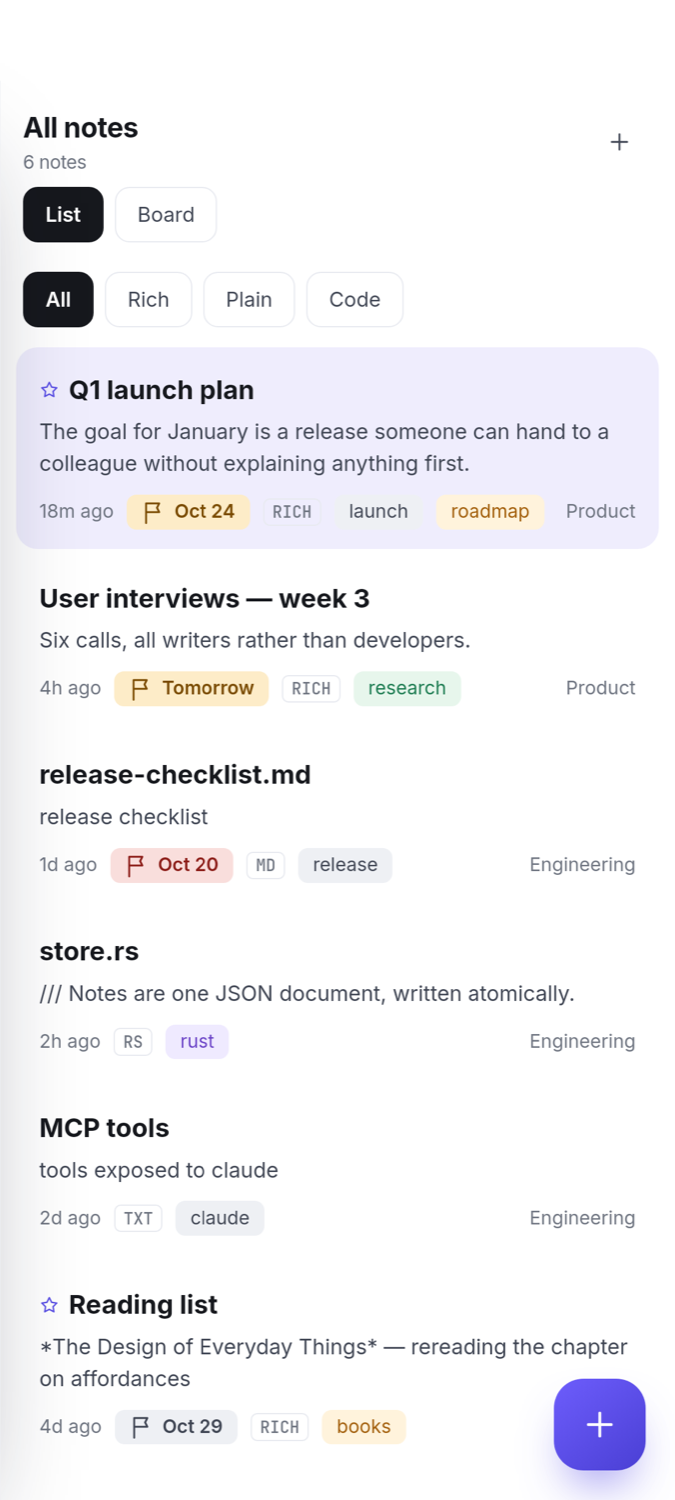Click the plus icon beside All notes header
Screen dimensions: 675x1500
tap(619, 142)
